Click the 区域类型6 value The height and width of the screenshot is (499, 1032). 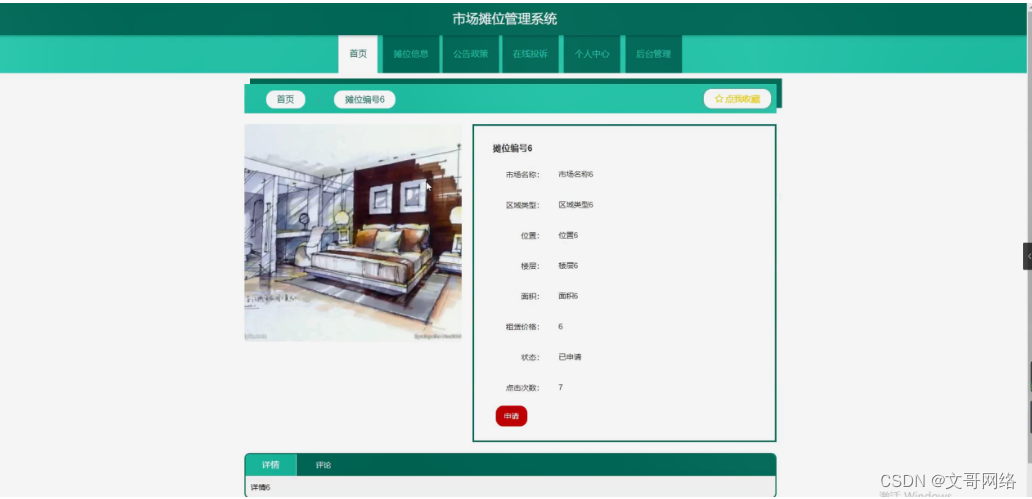pyautogui.click(x=576, y=205)
